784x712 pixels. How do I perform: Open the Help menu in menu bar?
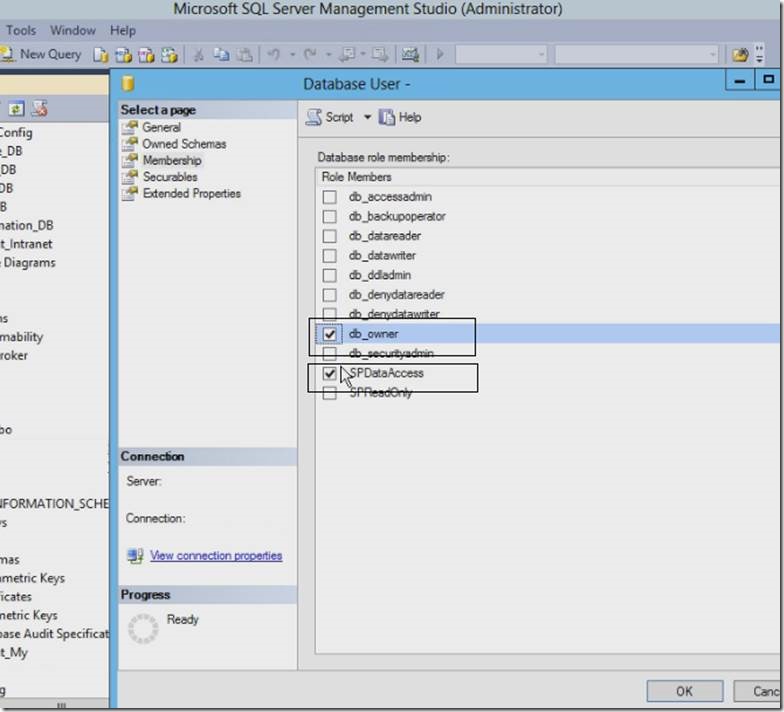click(123, 30)
